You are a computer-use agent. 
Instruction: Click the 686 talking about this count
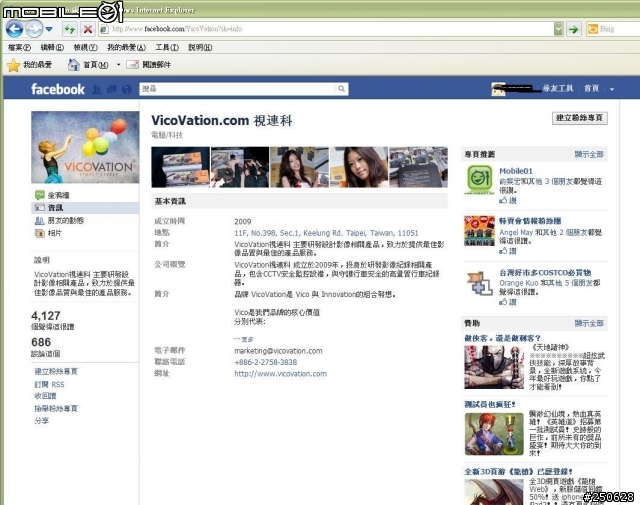pos(41,342)
